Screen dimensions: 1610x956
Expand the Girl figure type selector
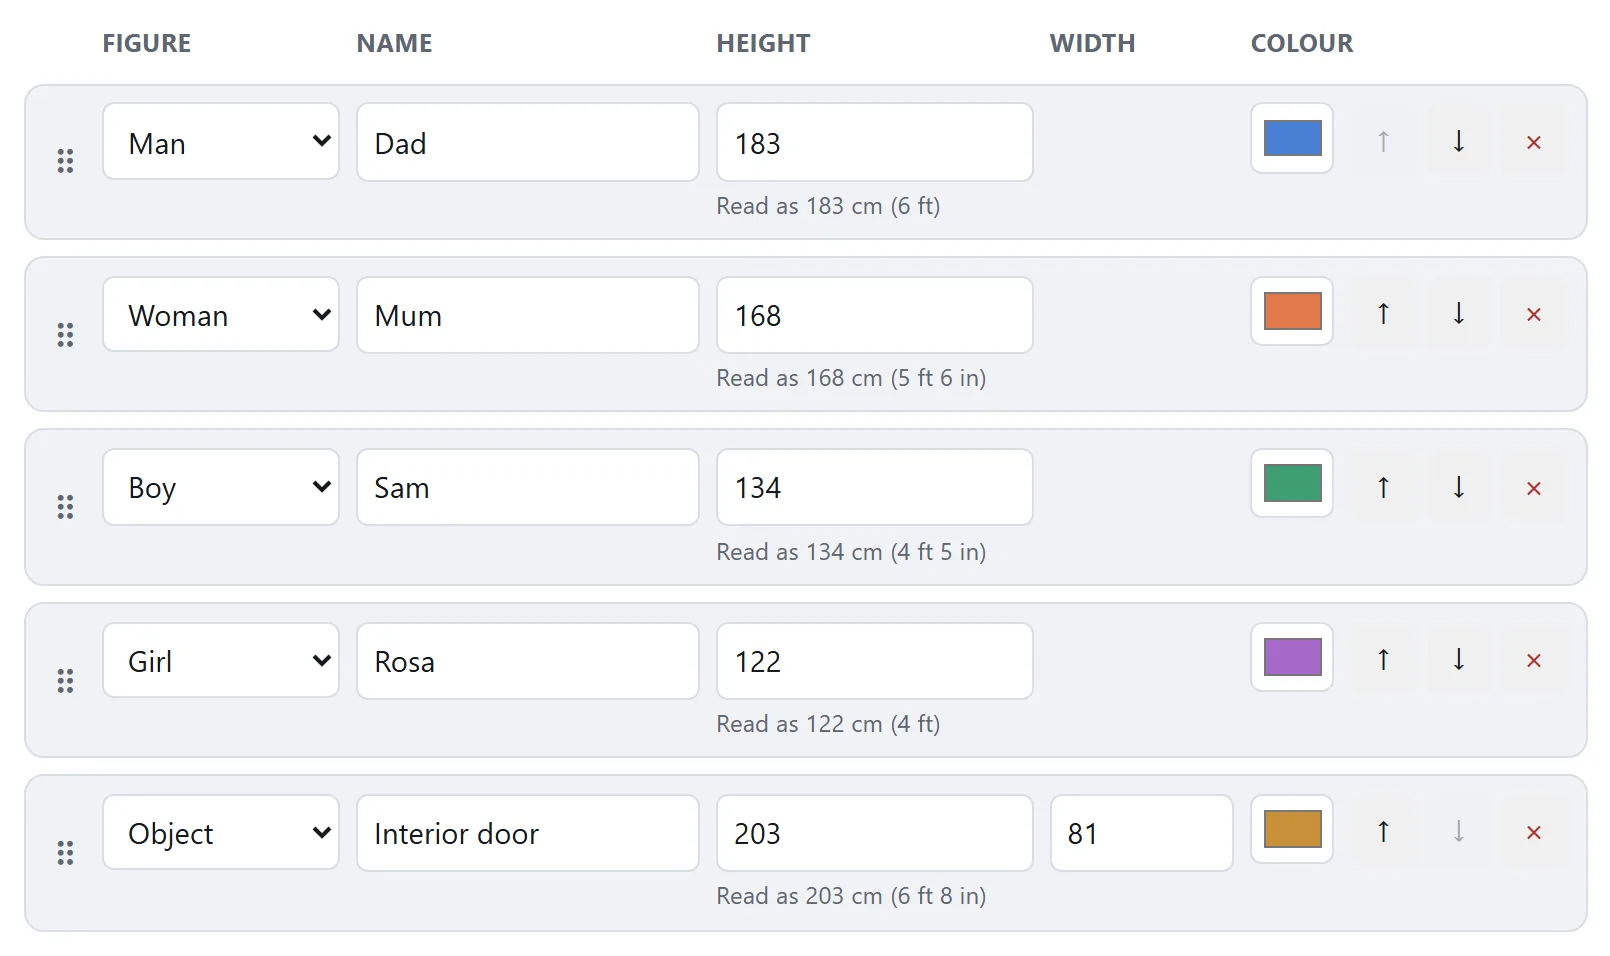pos(221,660)
